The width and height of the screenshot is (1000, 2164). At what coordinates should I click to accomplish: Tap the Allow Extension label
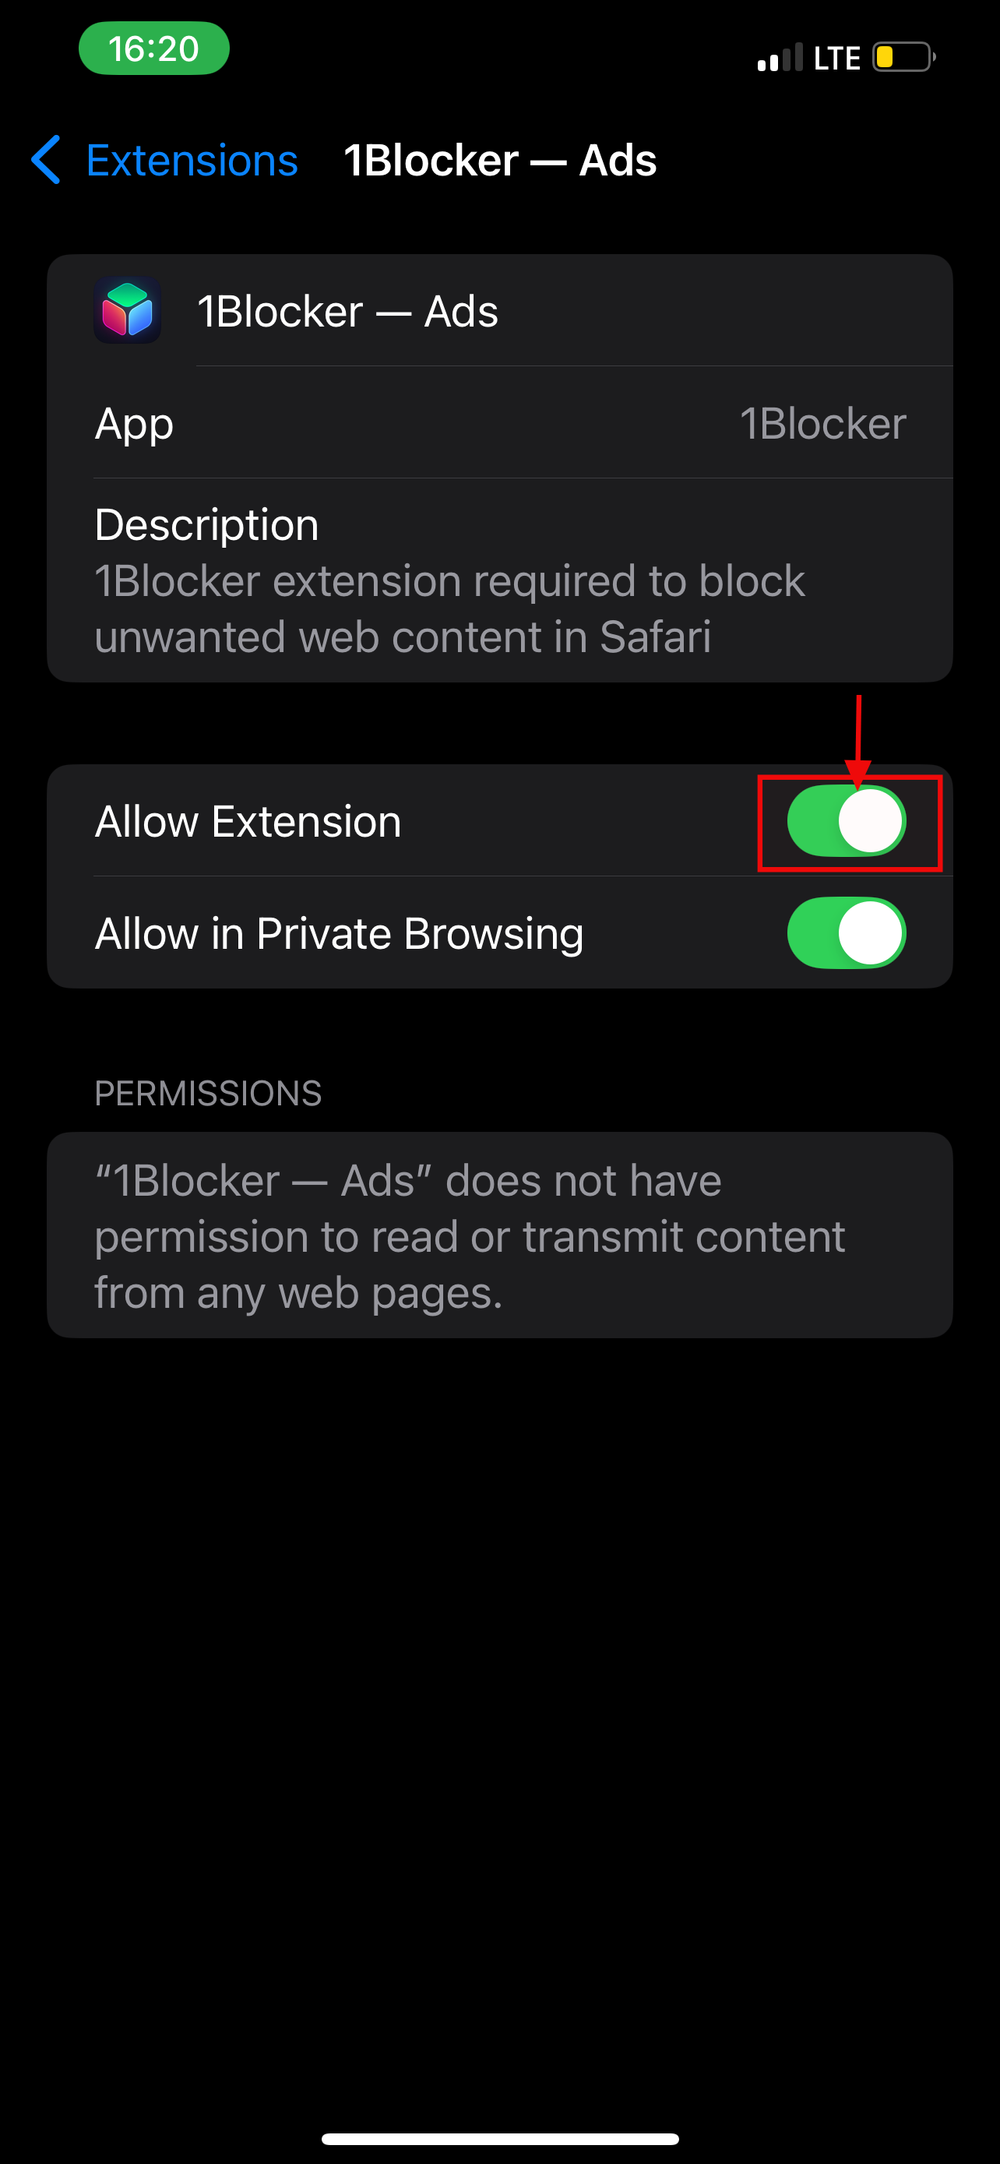pos(248,822)
